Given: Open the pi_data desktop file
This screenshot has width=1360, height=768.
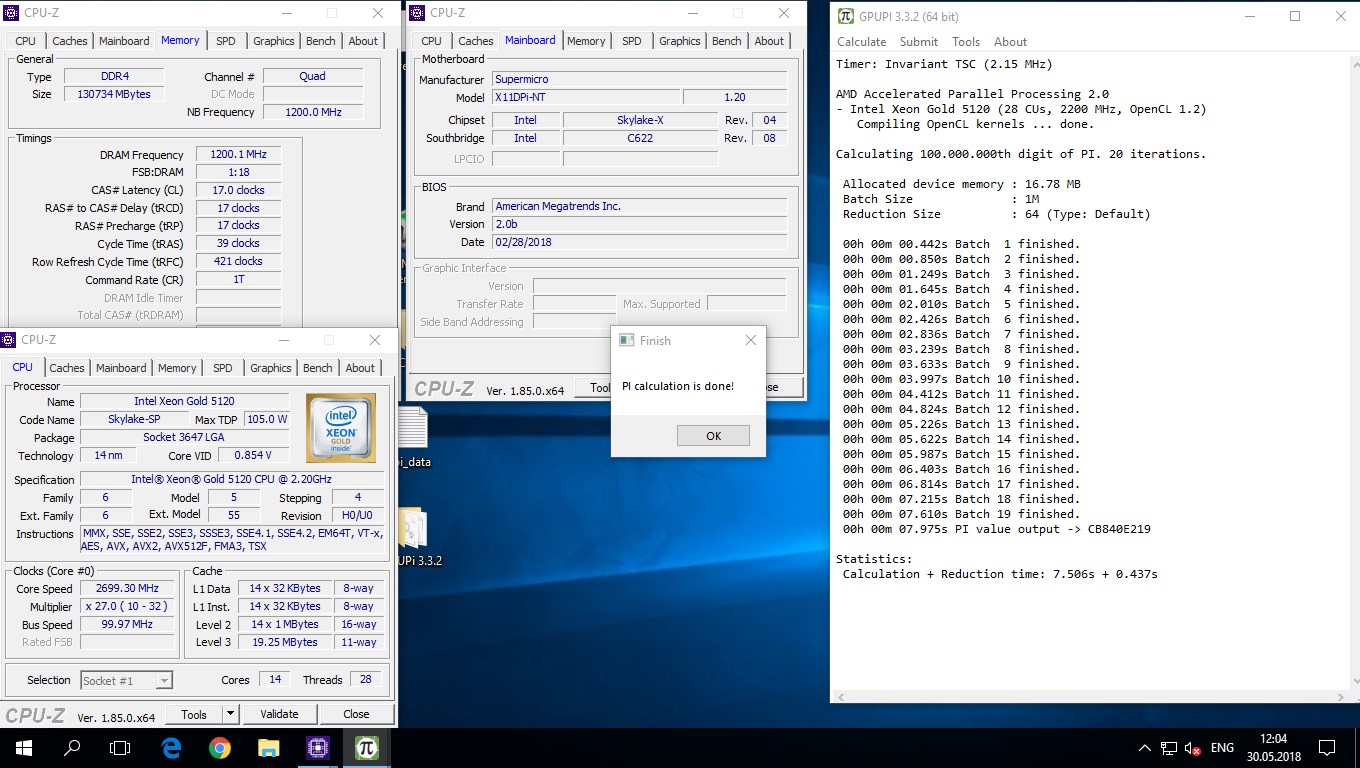Looking at the screenshot, I should (414, 436).
